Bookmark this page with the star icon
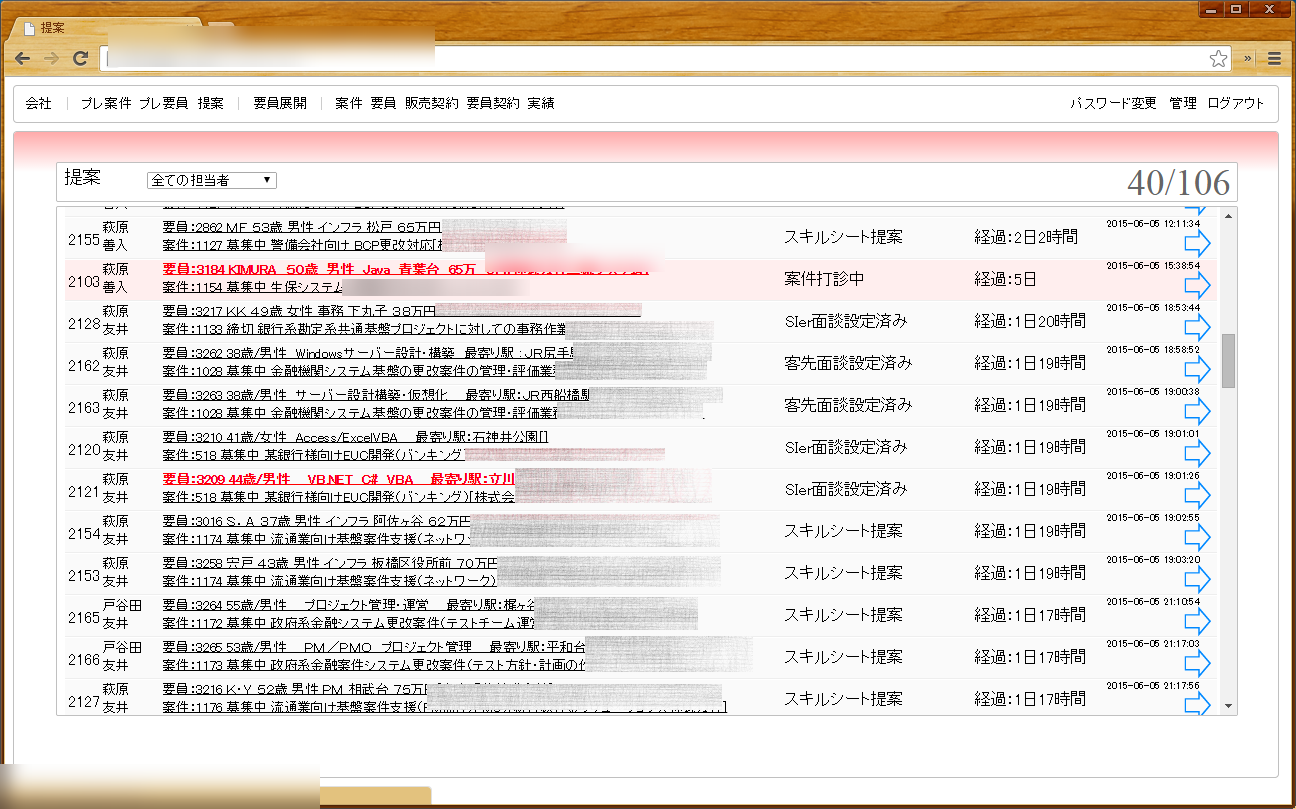The image size is (1296, 809). pyautogui.click(x=1218, y=58)
